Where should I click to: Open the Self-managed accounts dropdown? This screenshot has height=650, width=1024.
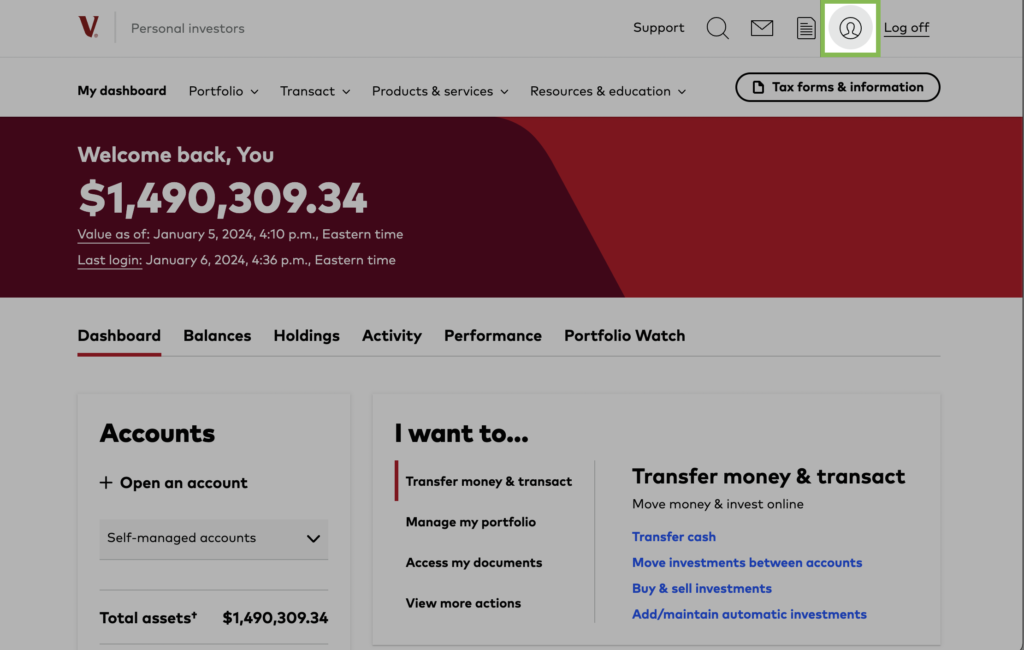tap(214, 538)
